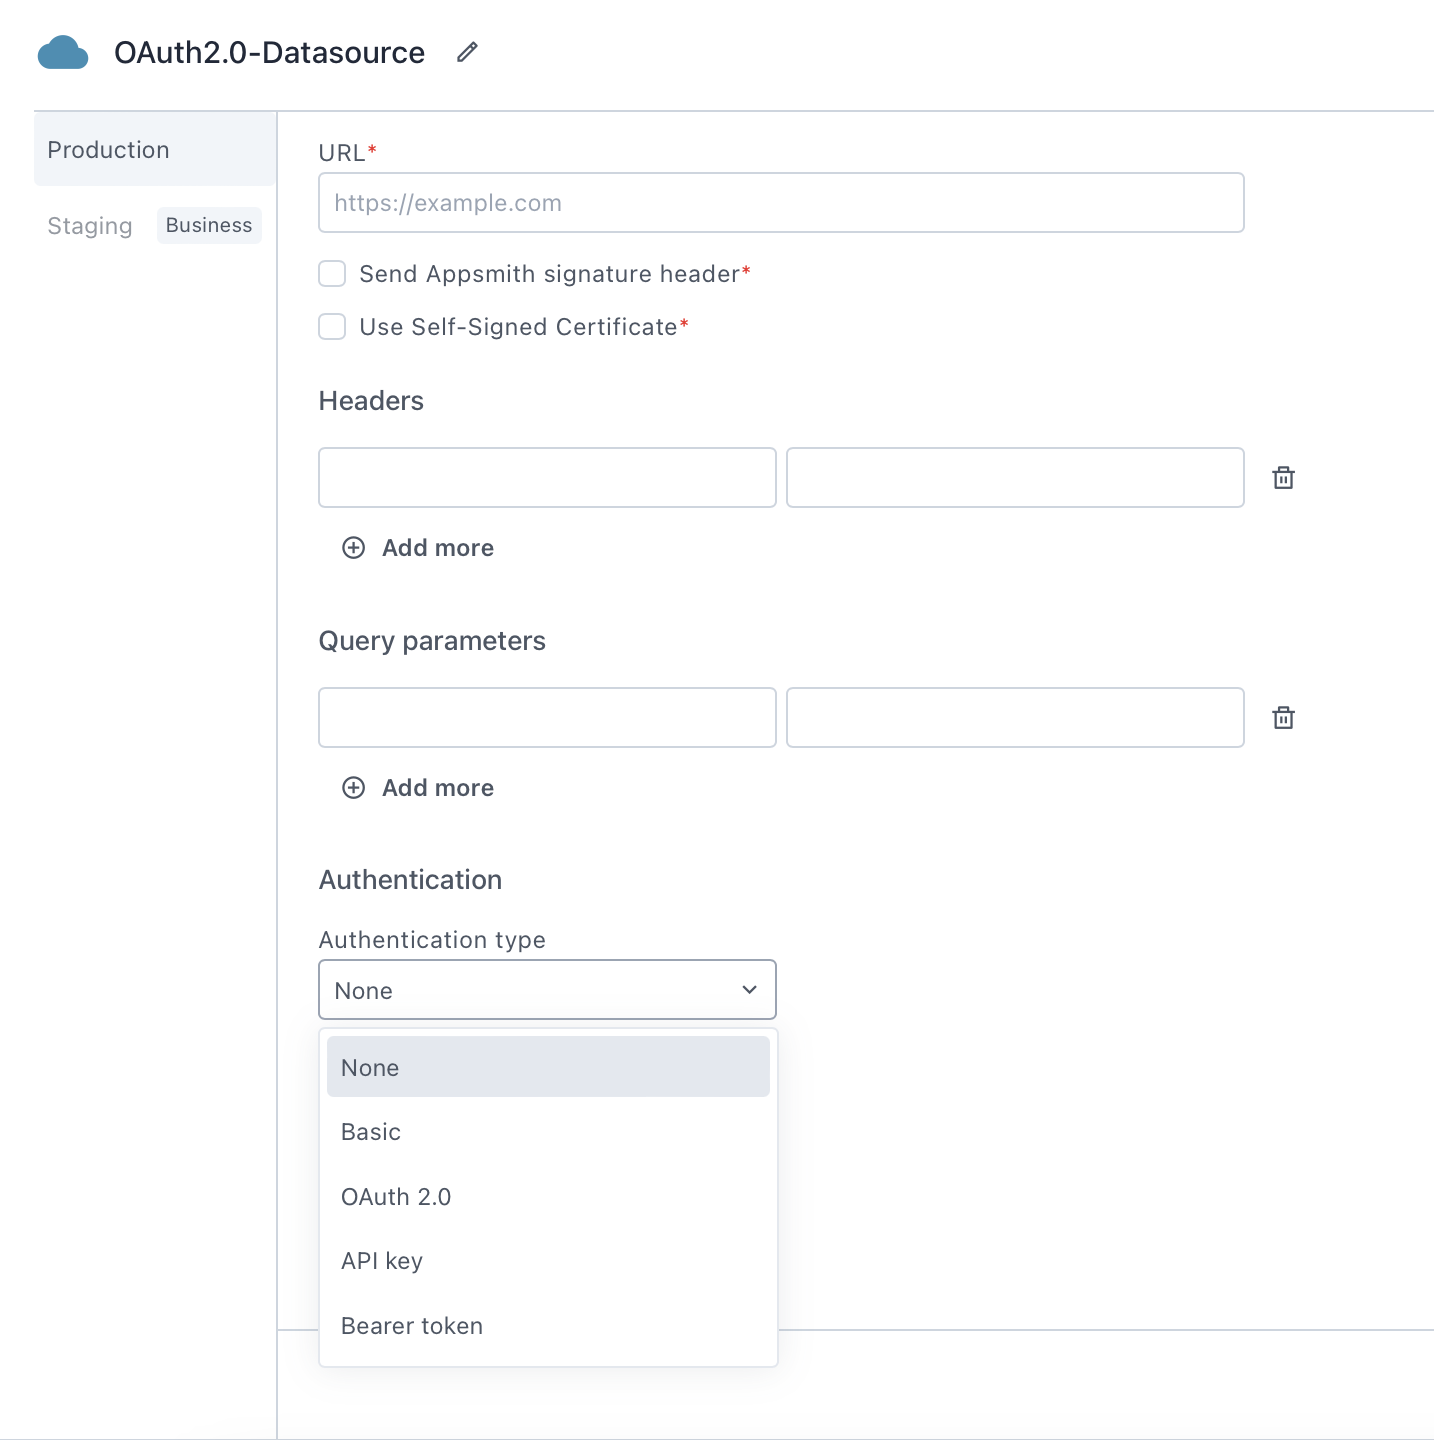Viewport: 1434px width, 1440px height.
Task: Check the Send Appsmith signature header box
Action: click(331, 273)
